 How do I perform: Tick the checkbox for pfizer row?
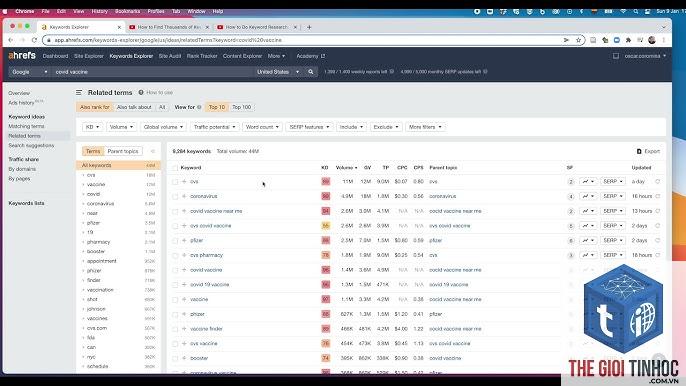[175, 241]
